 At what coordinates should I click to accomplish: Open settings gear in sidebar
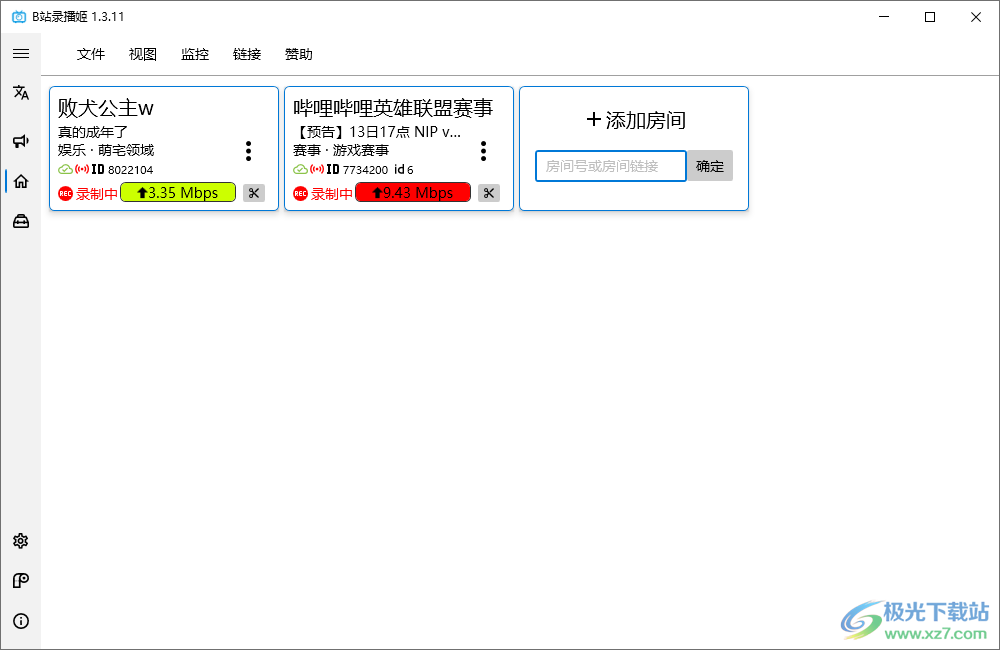click(x=20, y=541)
